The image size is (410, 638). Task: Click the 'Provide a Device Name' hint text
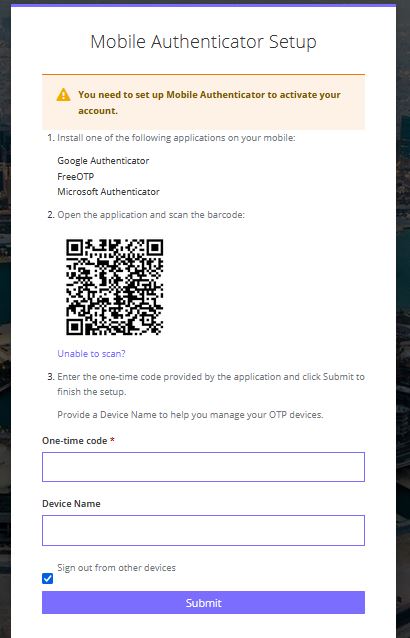190,415
